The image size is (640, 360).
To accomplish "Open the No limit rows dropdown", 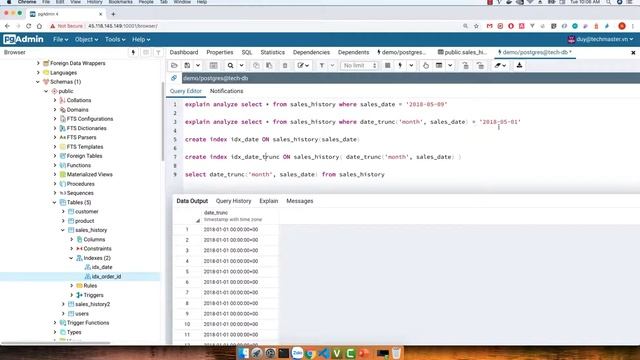I will point(359,65).
